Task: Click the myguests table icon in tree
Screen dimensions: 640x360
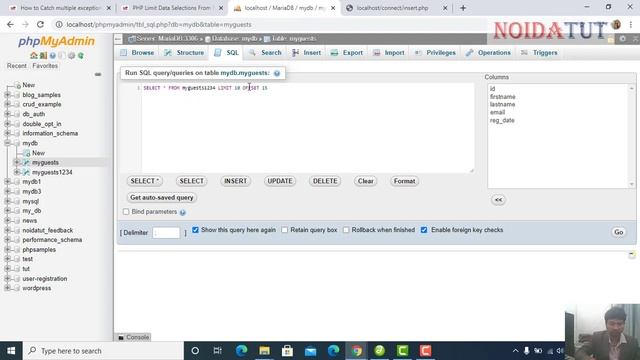Action: tap(27, 162)
